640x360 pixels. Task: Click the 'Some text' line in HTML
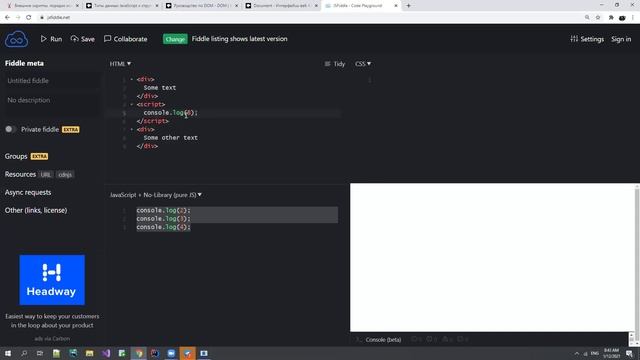[160, 88]
